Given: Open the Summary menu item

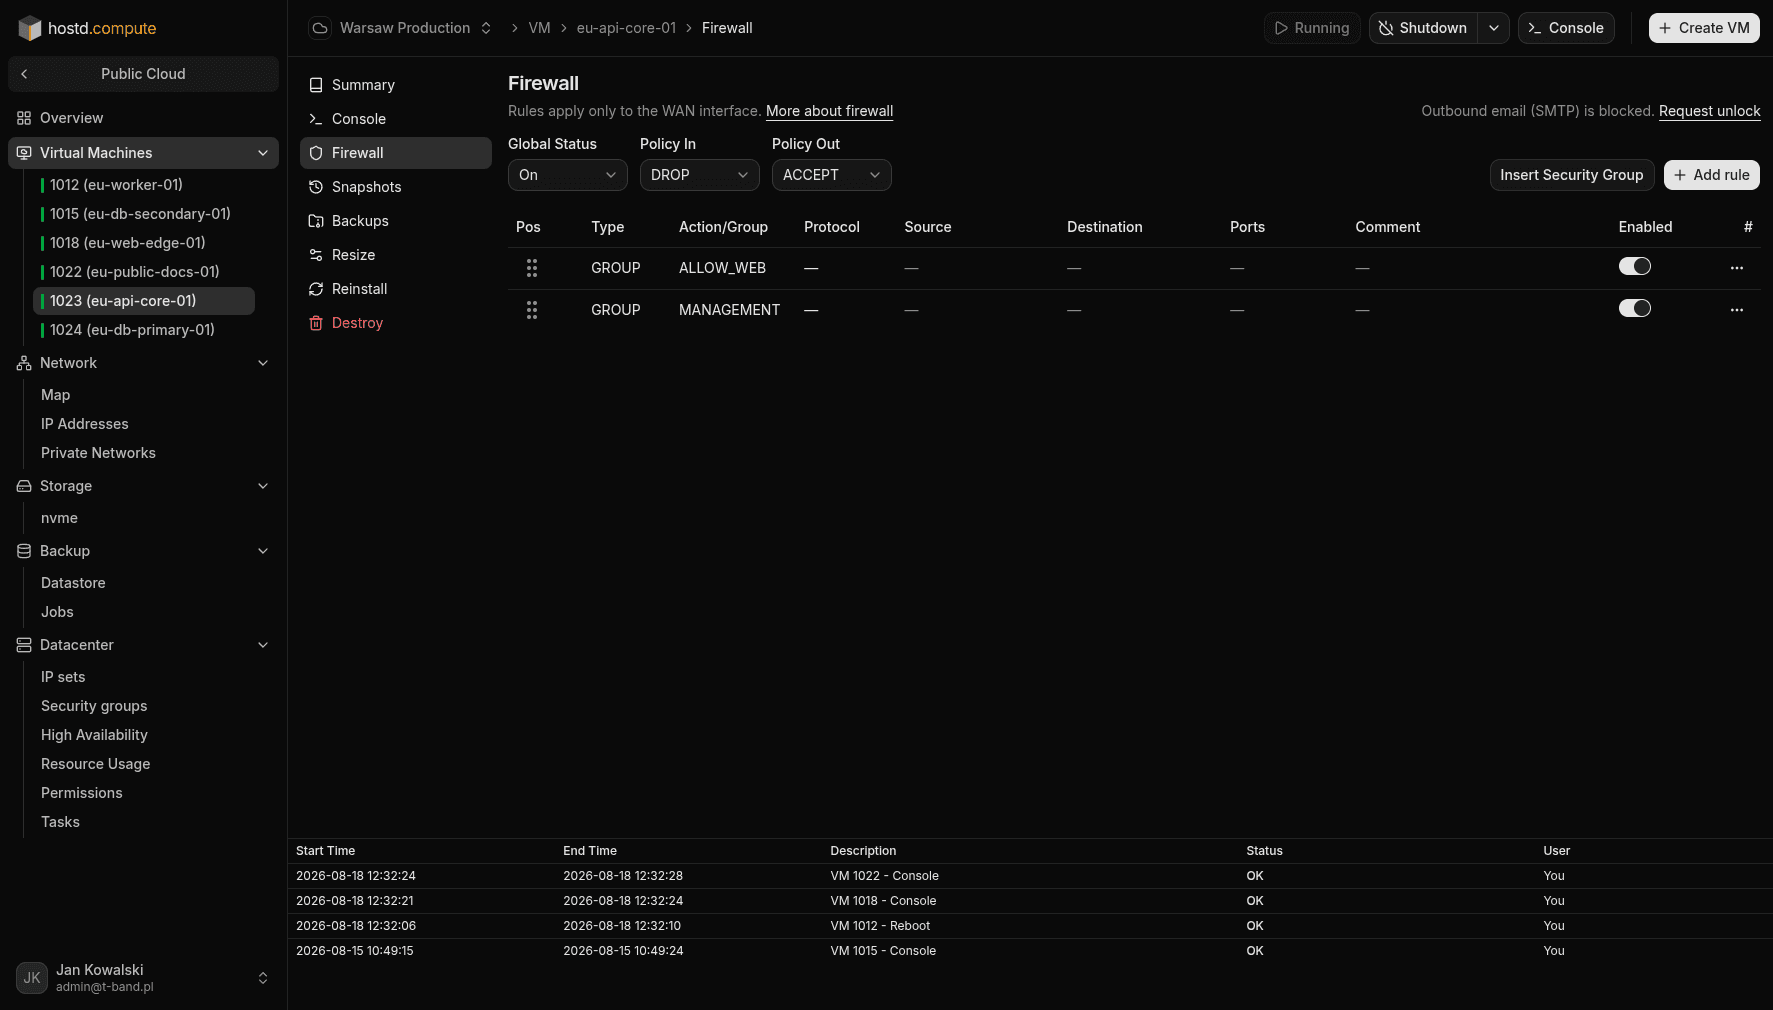Looking at the screenshot, I should [x=396, y=85].
